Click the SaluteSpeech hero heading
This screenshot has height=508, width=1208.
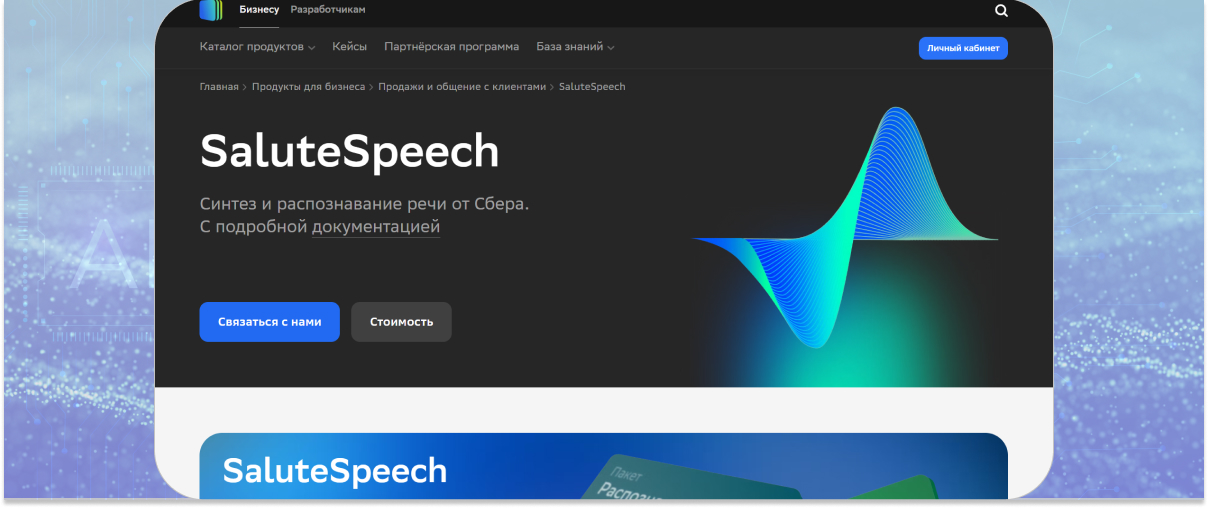349,151
